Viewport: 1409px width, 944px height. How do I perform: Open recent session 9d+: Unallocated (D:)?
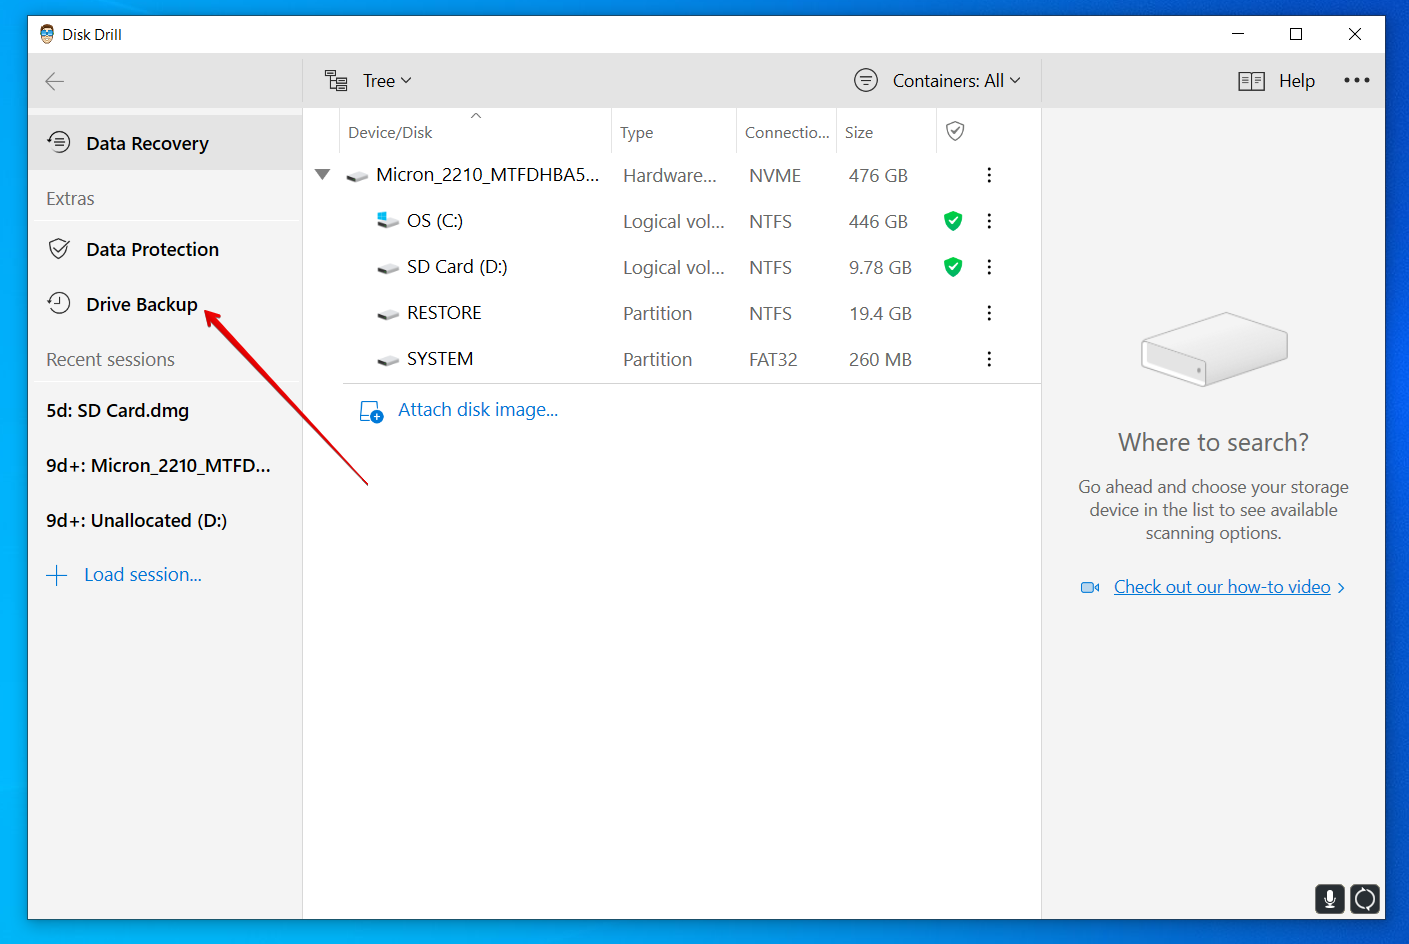(x=136, y=521)
